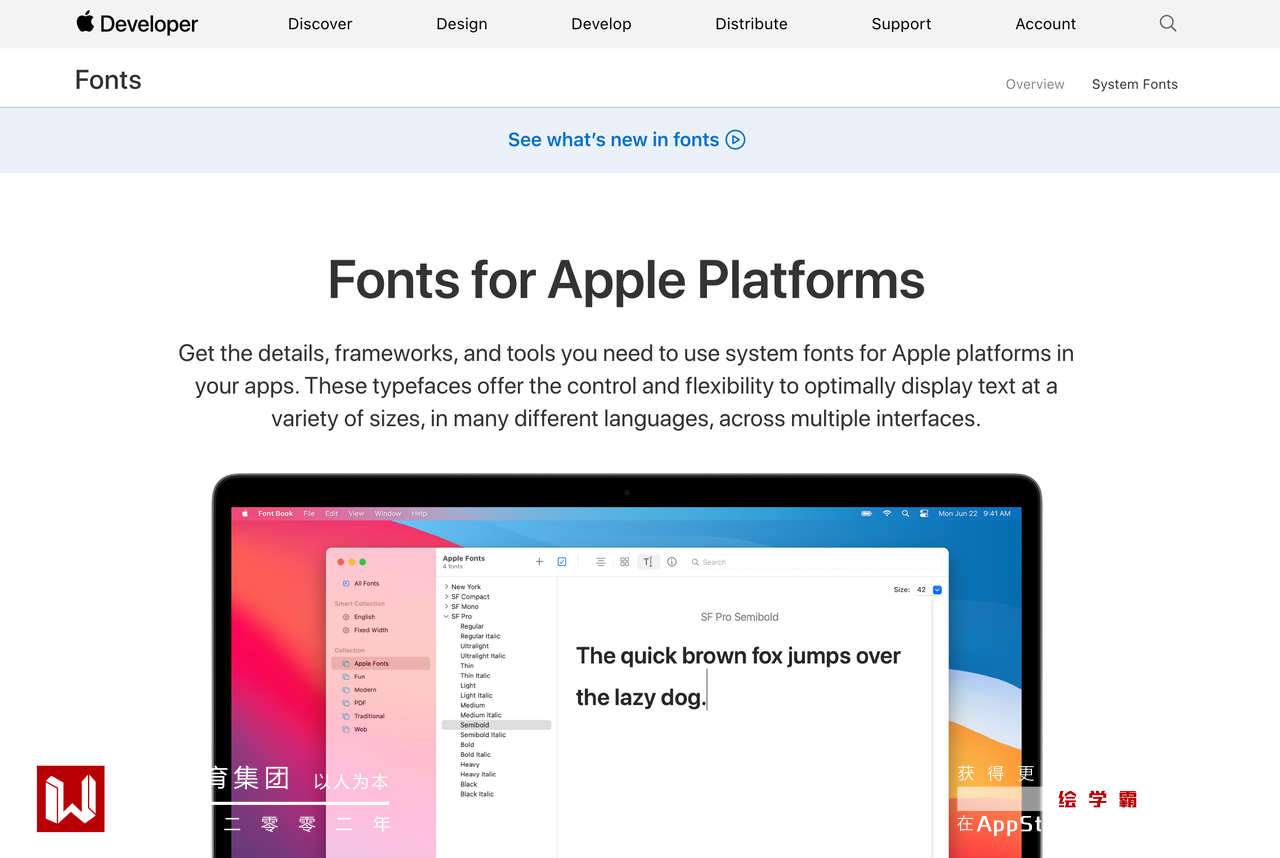Click the battery icon in the Mac menu bar
Viewport: 1280px width, 858px height.
866,514
